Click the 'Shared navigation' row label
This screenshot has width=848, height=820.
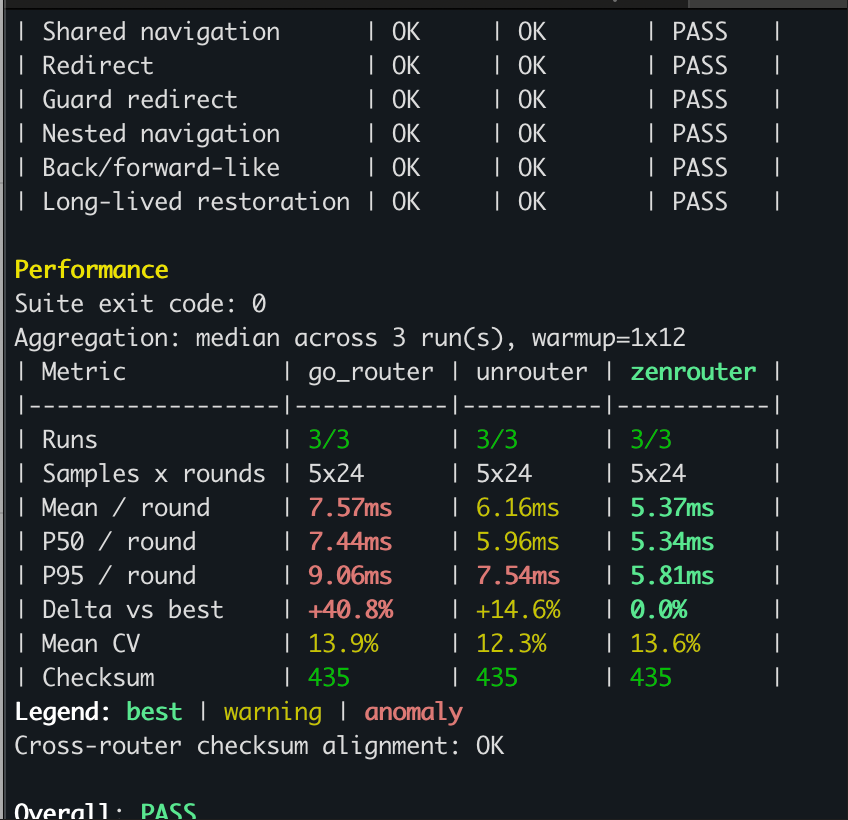161,32
